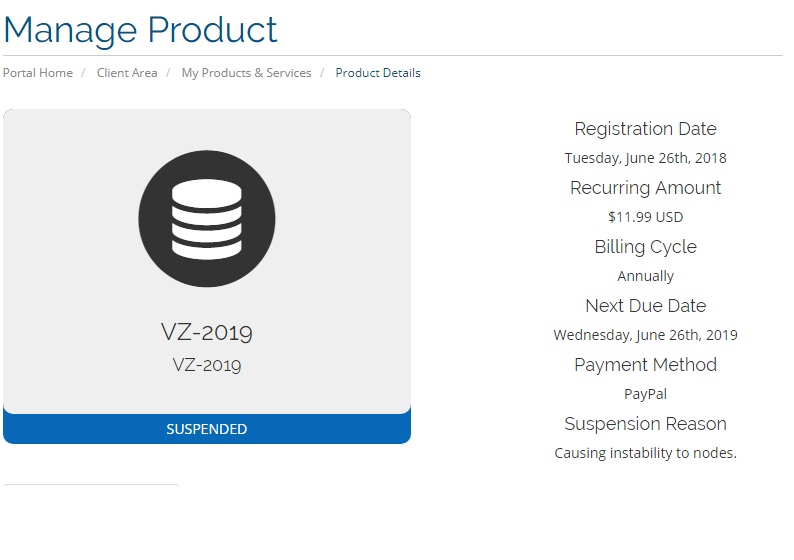Click 'Causing instability to nodes.' text
The width and height of the screenshot is (794, 560).
click(x=645, y=453)
